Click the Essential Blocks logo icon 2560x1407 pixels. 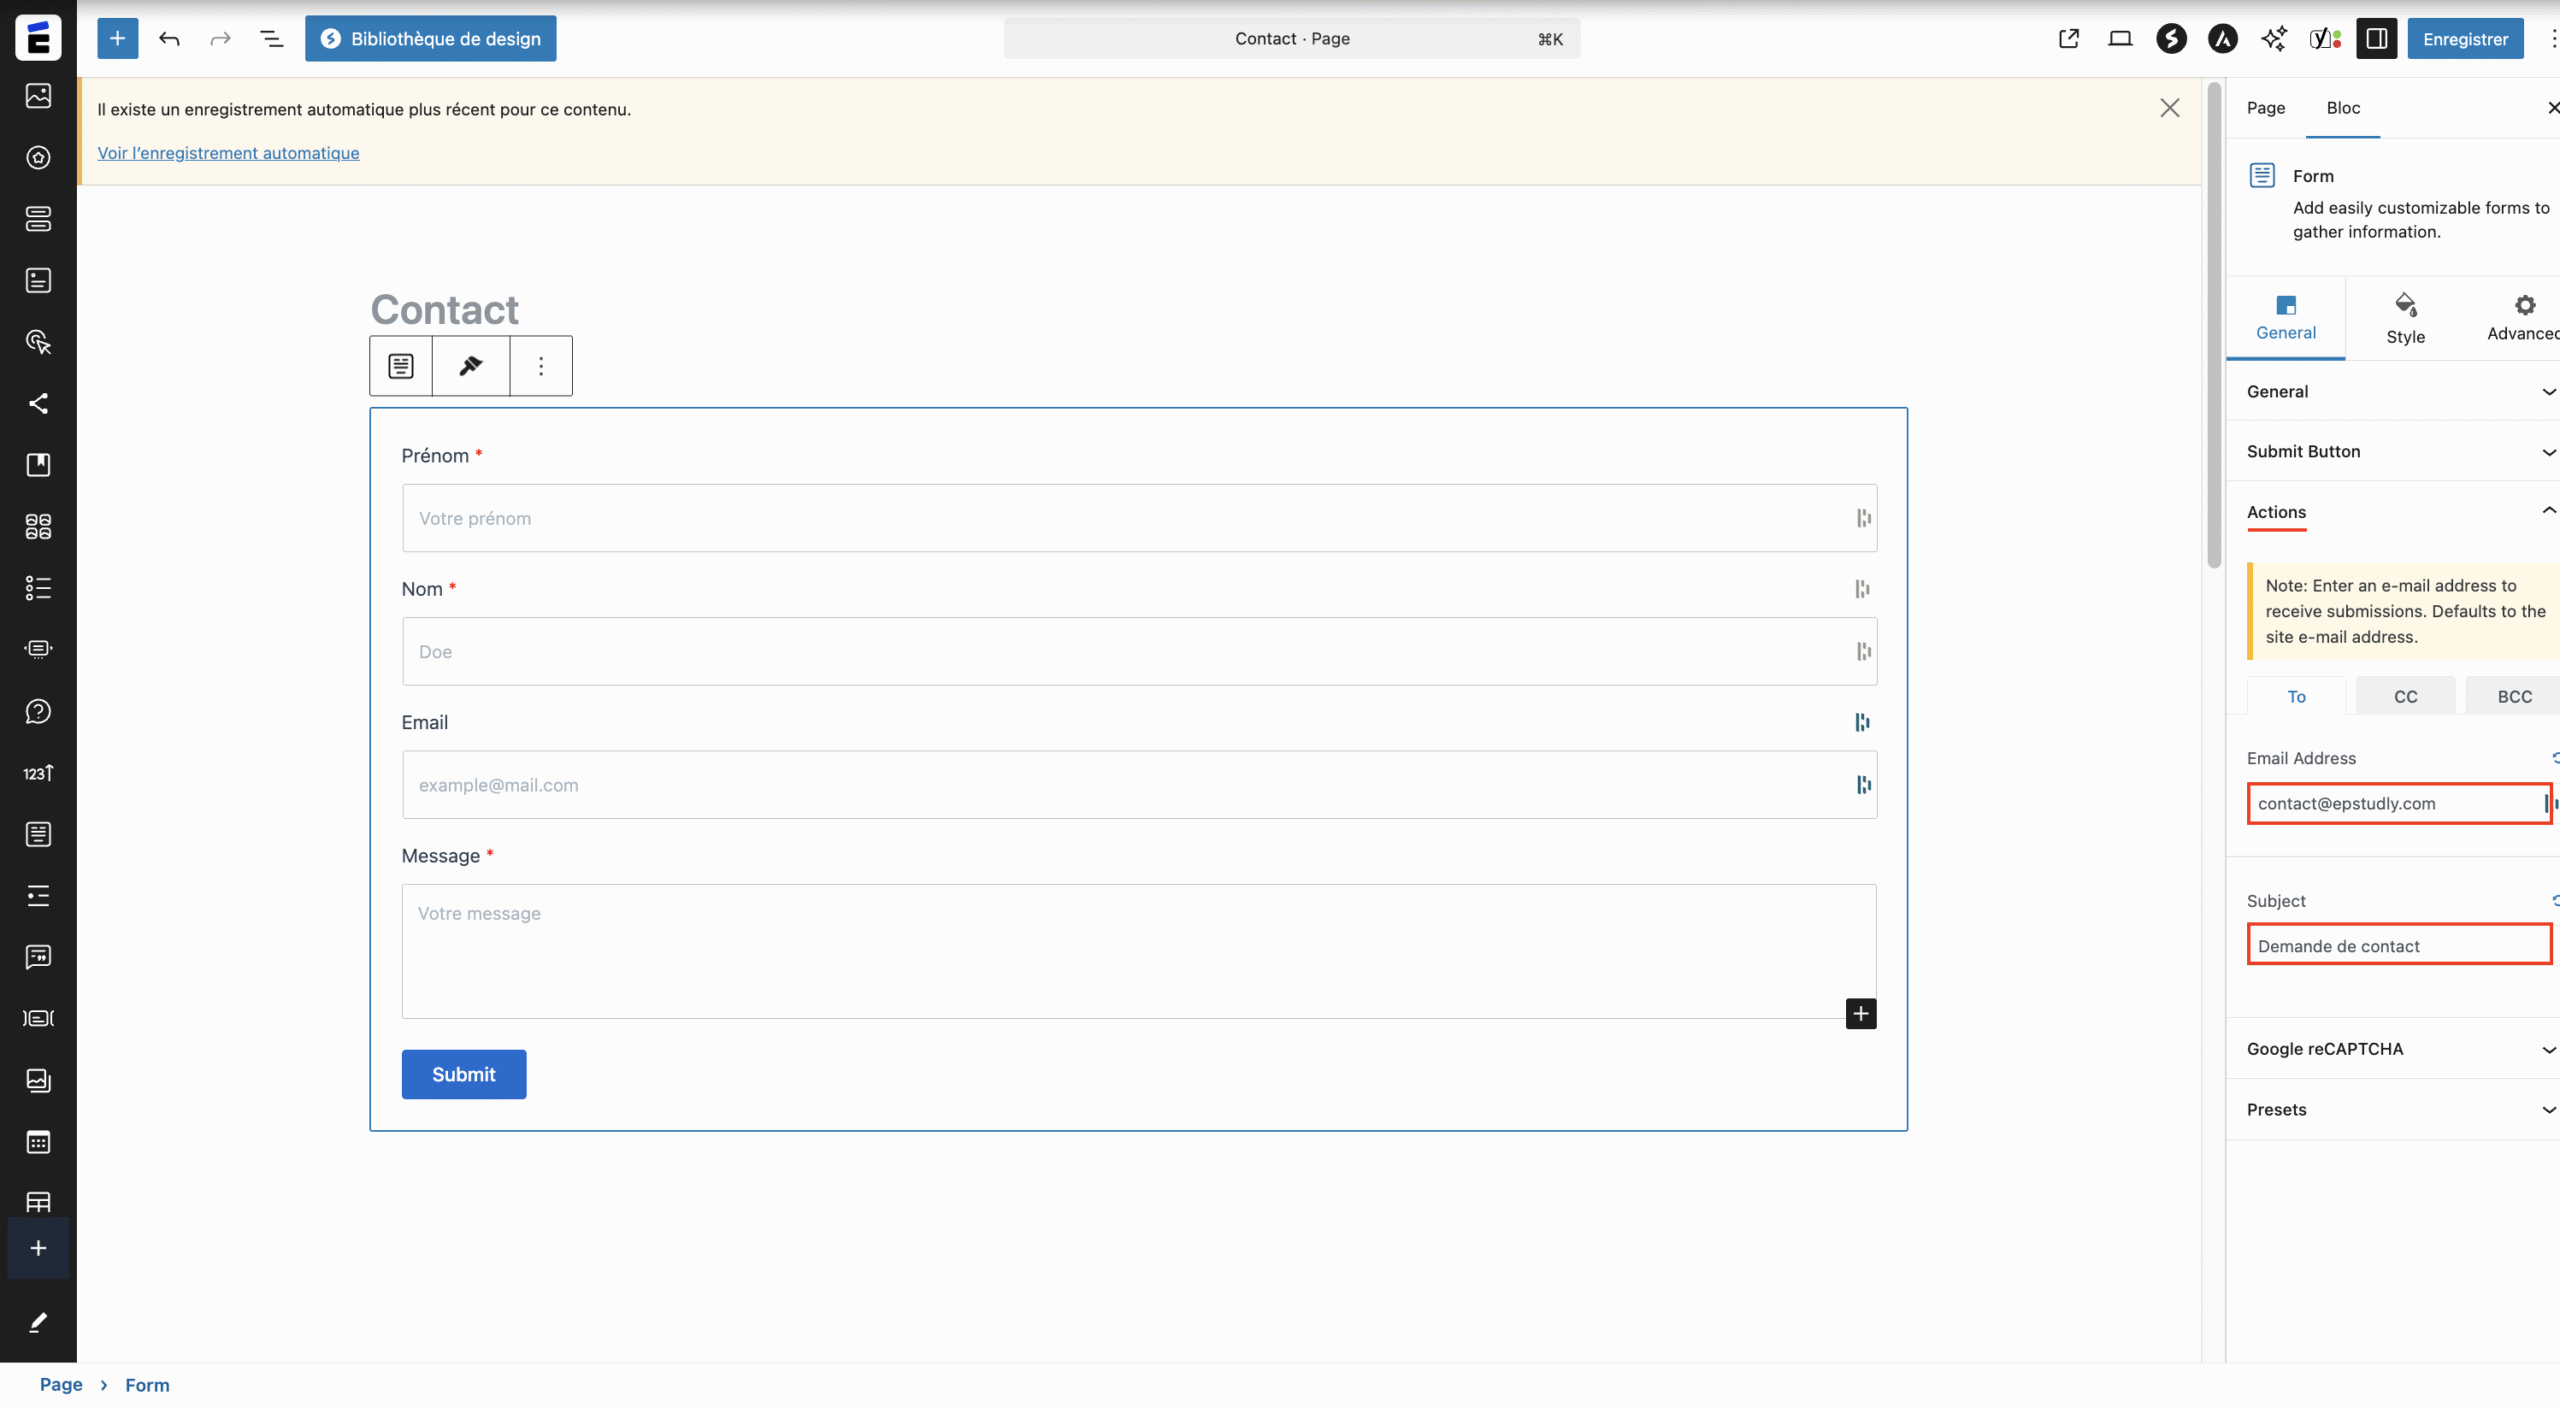38,38
